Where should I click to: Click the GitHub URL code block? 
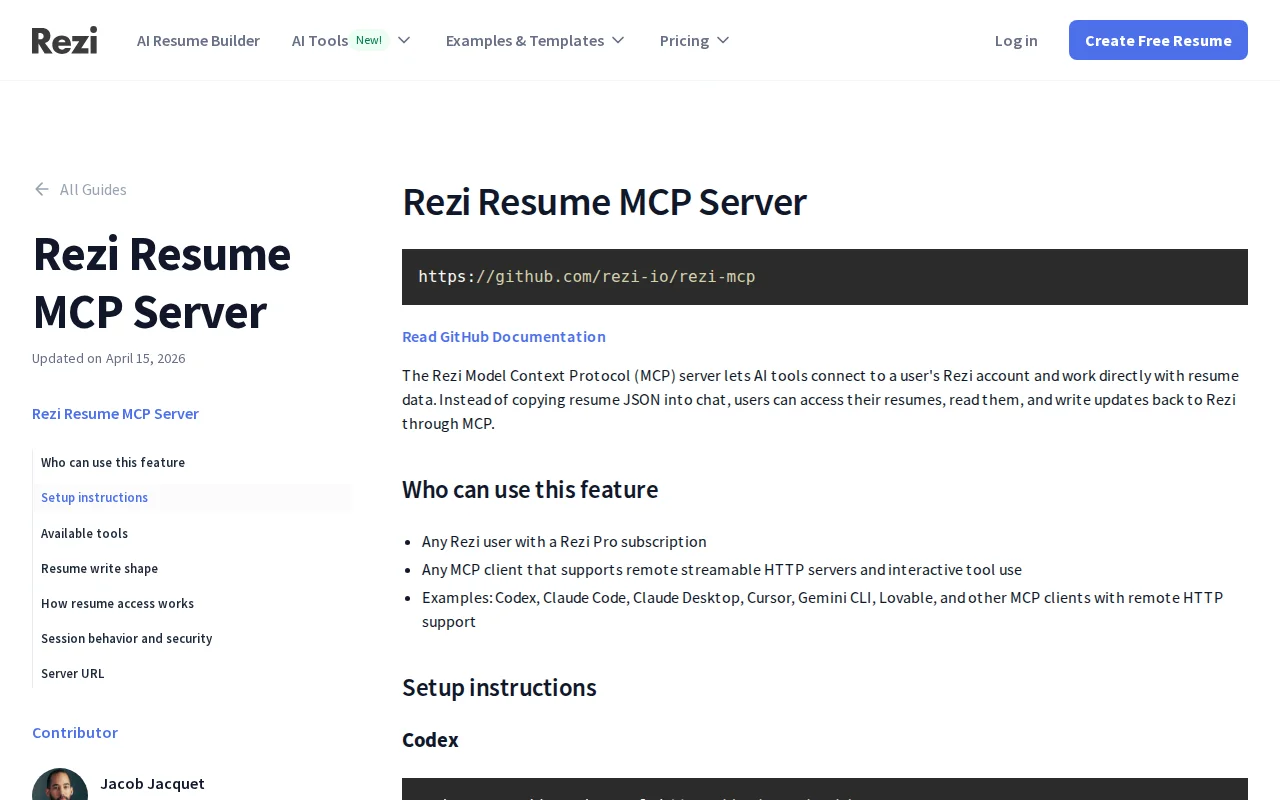825,277
